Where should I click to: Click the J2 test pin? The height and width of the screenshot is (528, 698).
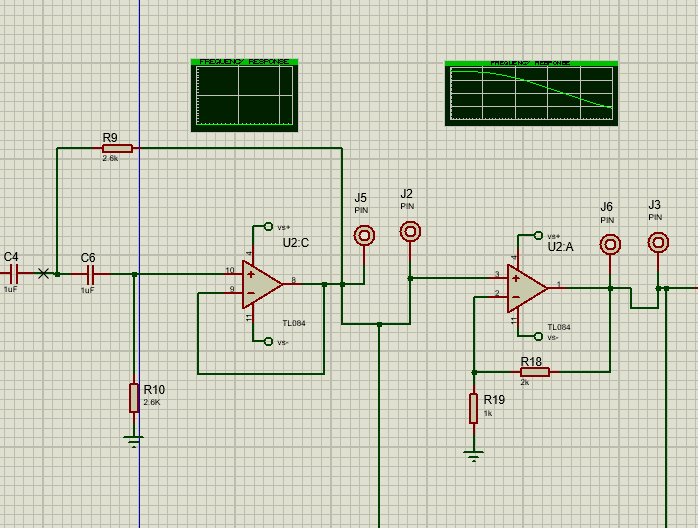[410, 232]
